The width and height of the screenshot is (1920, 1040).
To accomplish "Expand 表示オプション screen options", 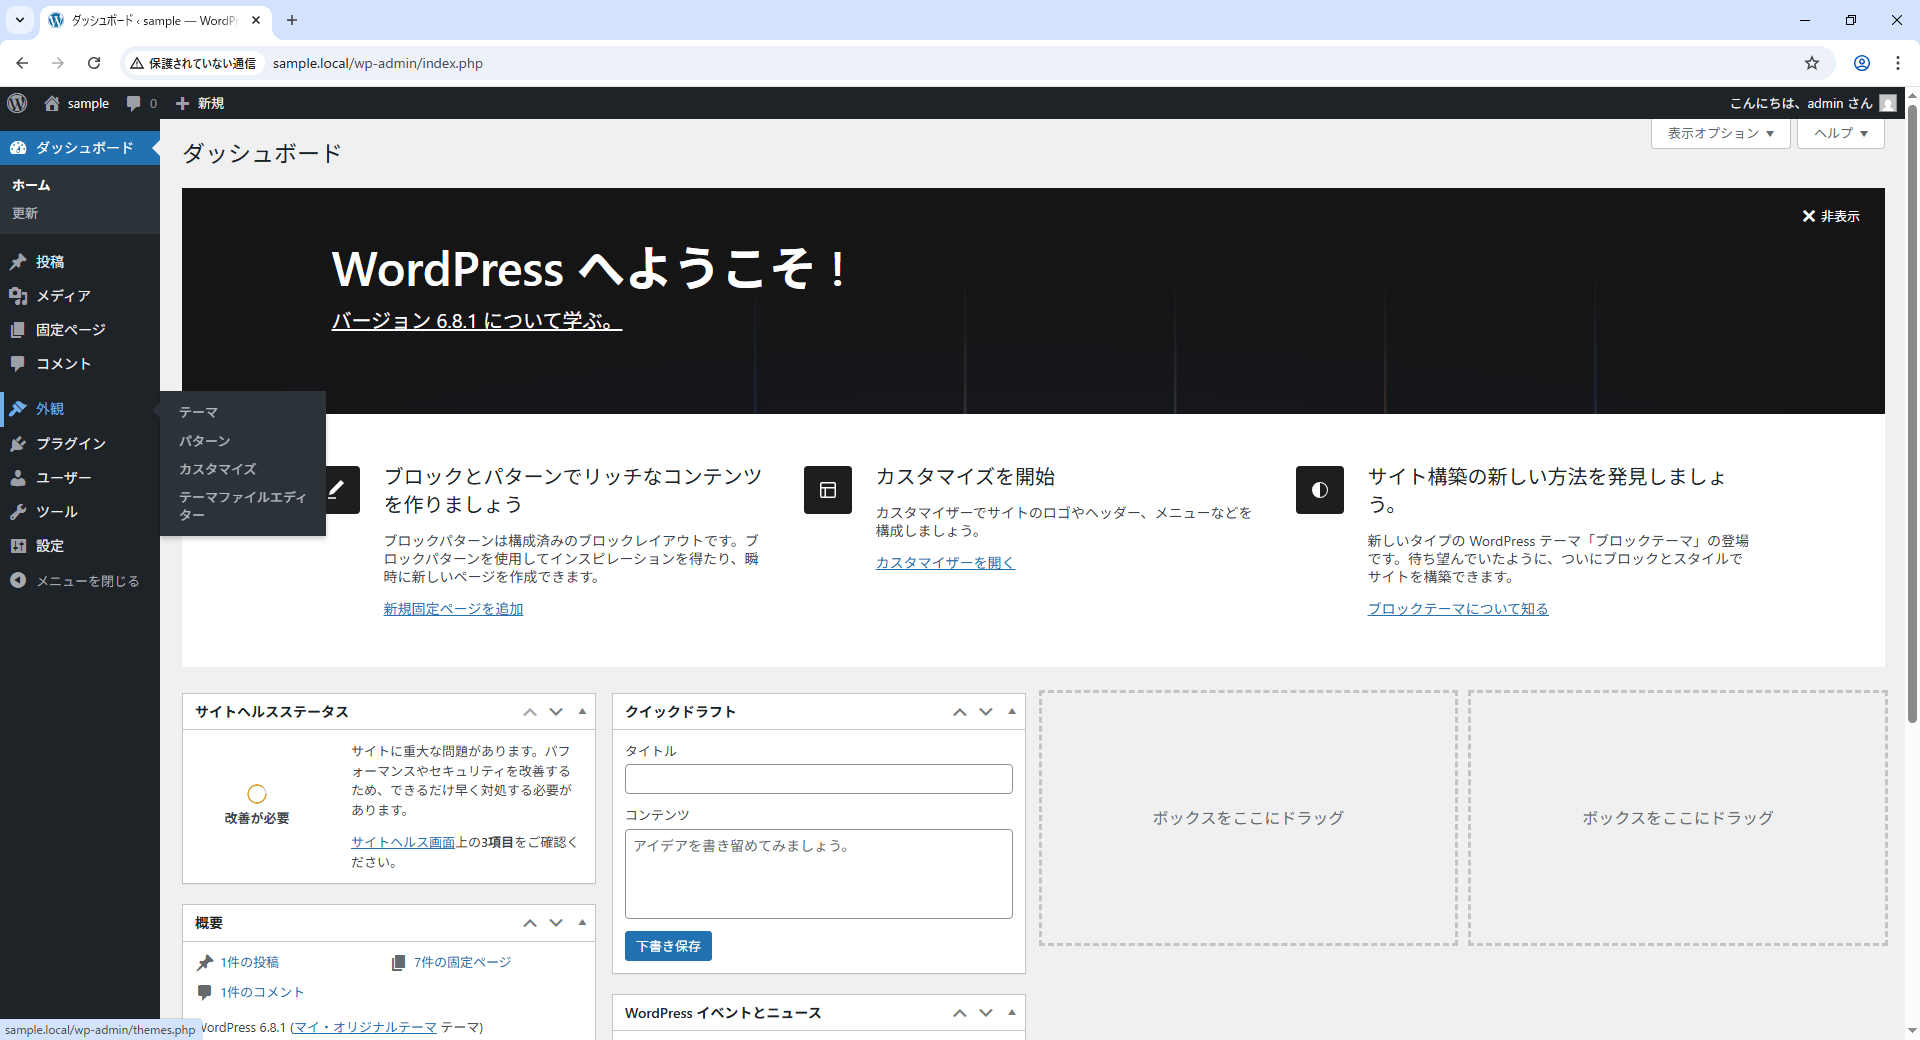I will (x=1721, y=133).
